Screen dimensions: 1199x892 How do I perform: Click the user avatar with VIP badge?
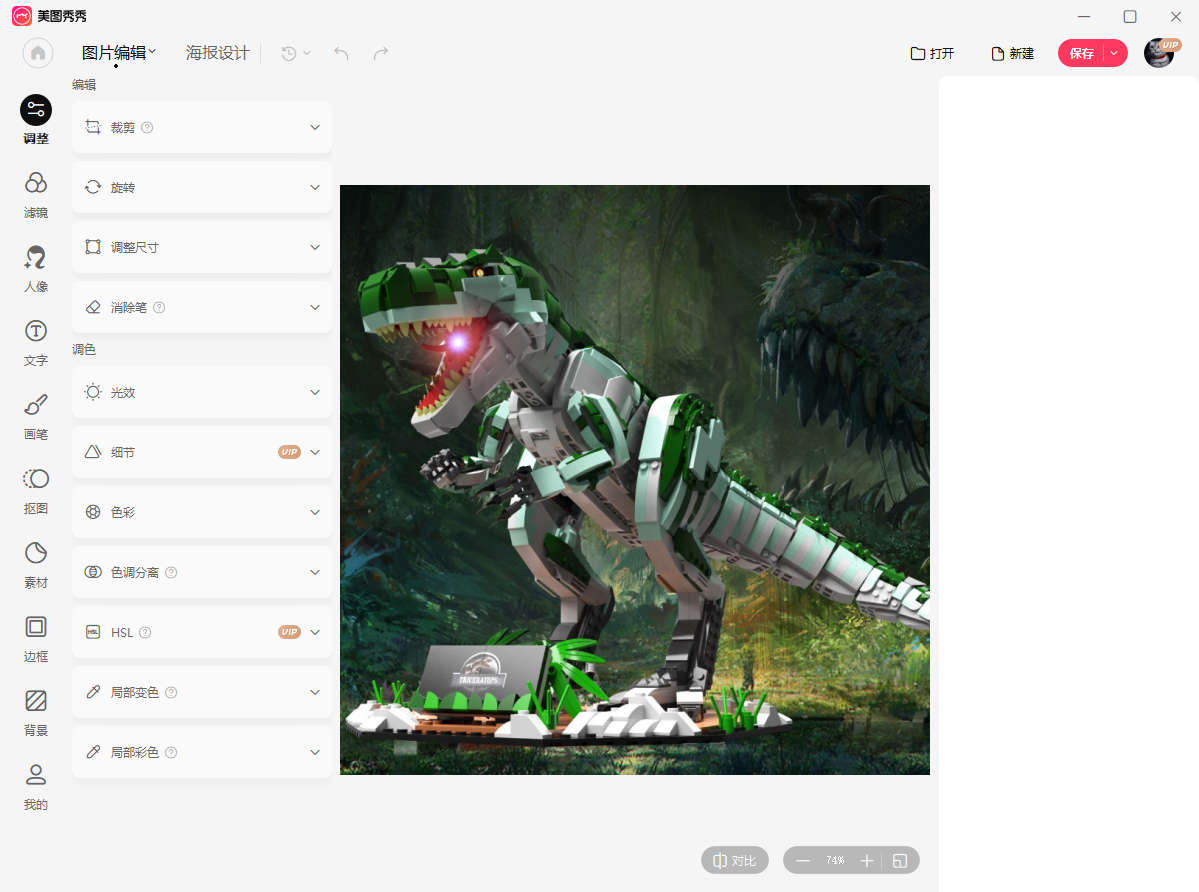[1160, 53]
